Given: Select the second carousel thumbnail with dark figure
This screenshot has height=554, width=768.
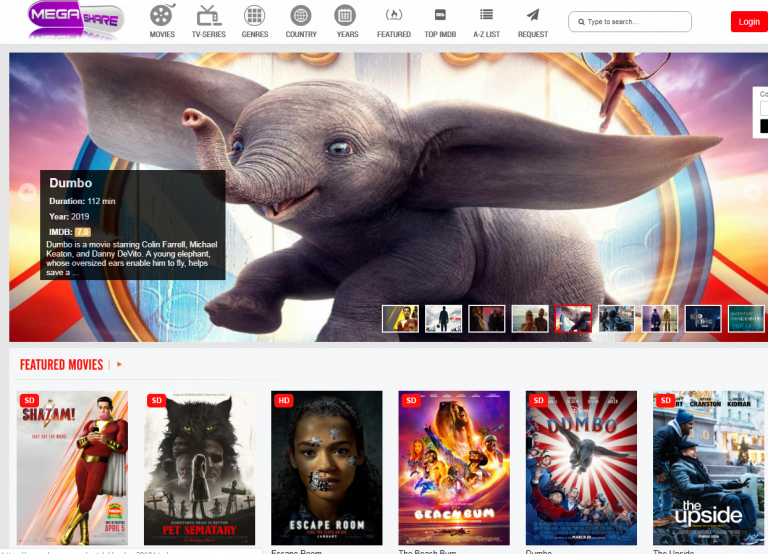Looking at the screenshot, I should (443, 318).
